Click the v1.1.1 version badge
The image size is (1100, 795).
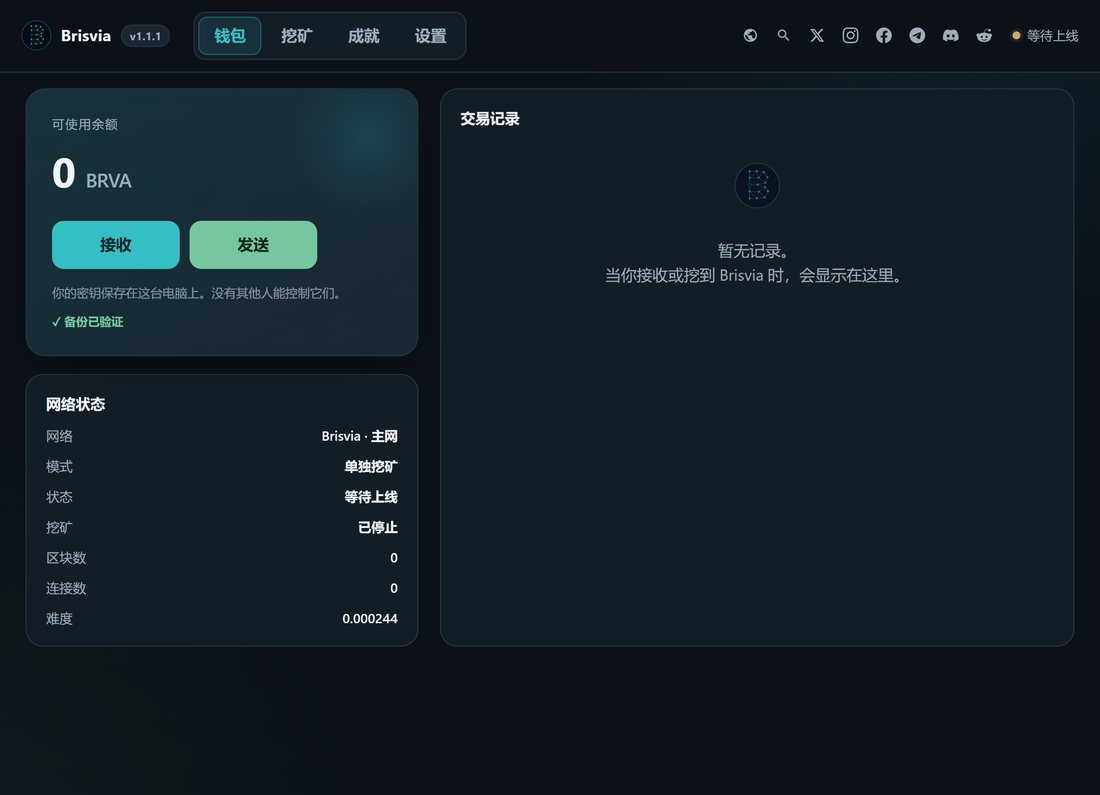point(145,36)
